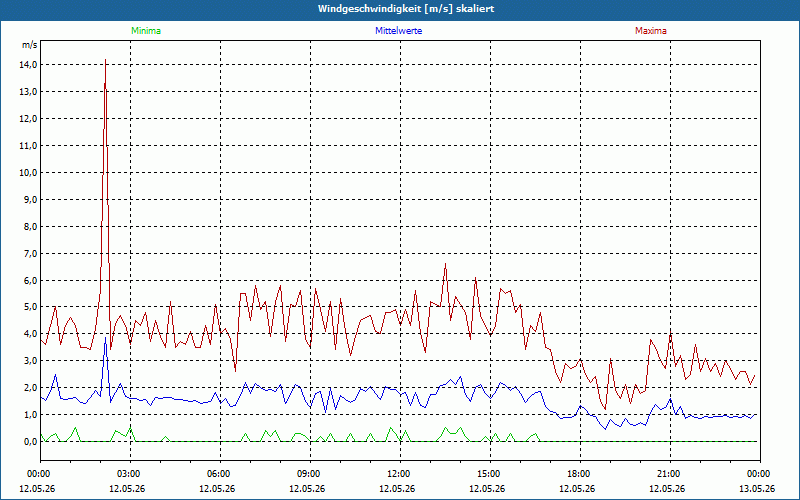Click the 12,0 y-axis label
This screenshot has height=500, width=800.
pos(29,118)
